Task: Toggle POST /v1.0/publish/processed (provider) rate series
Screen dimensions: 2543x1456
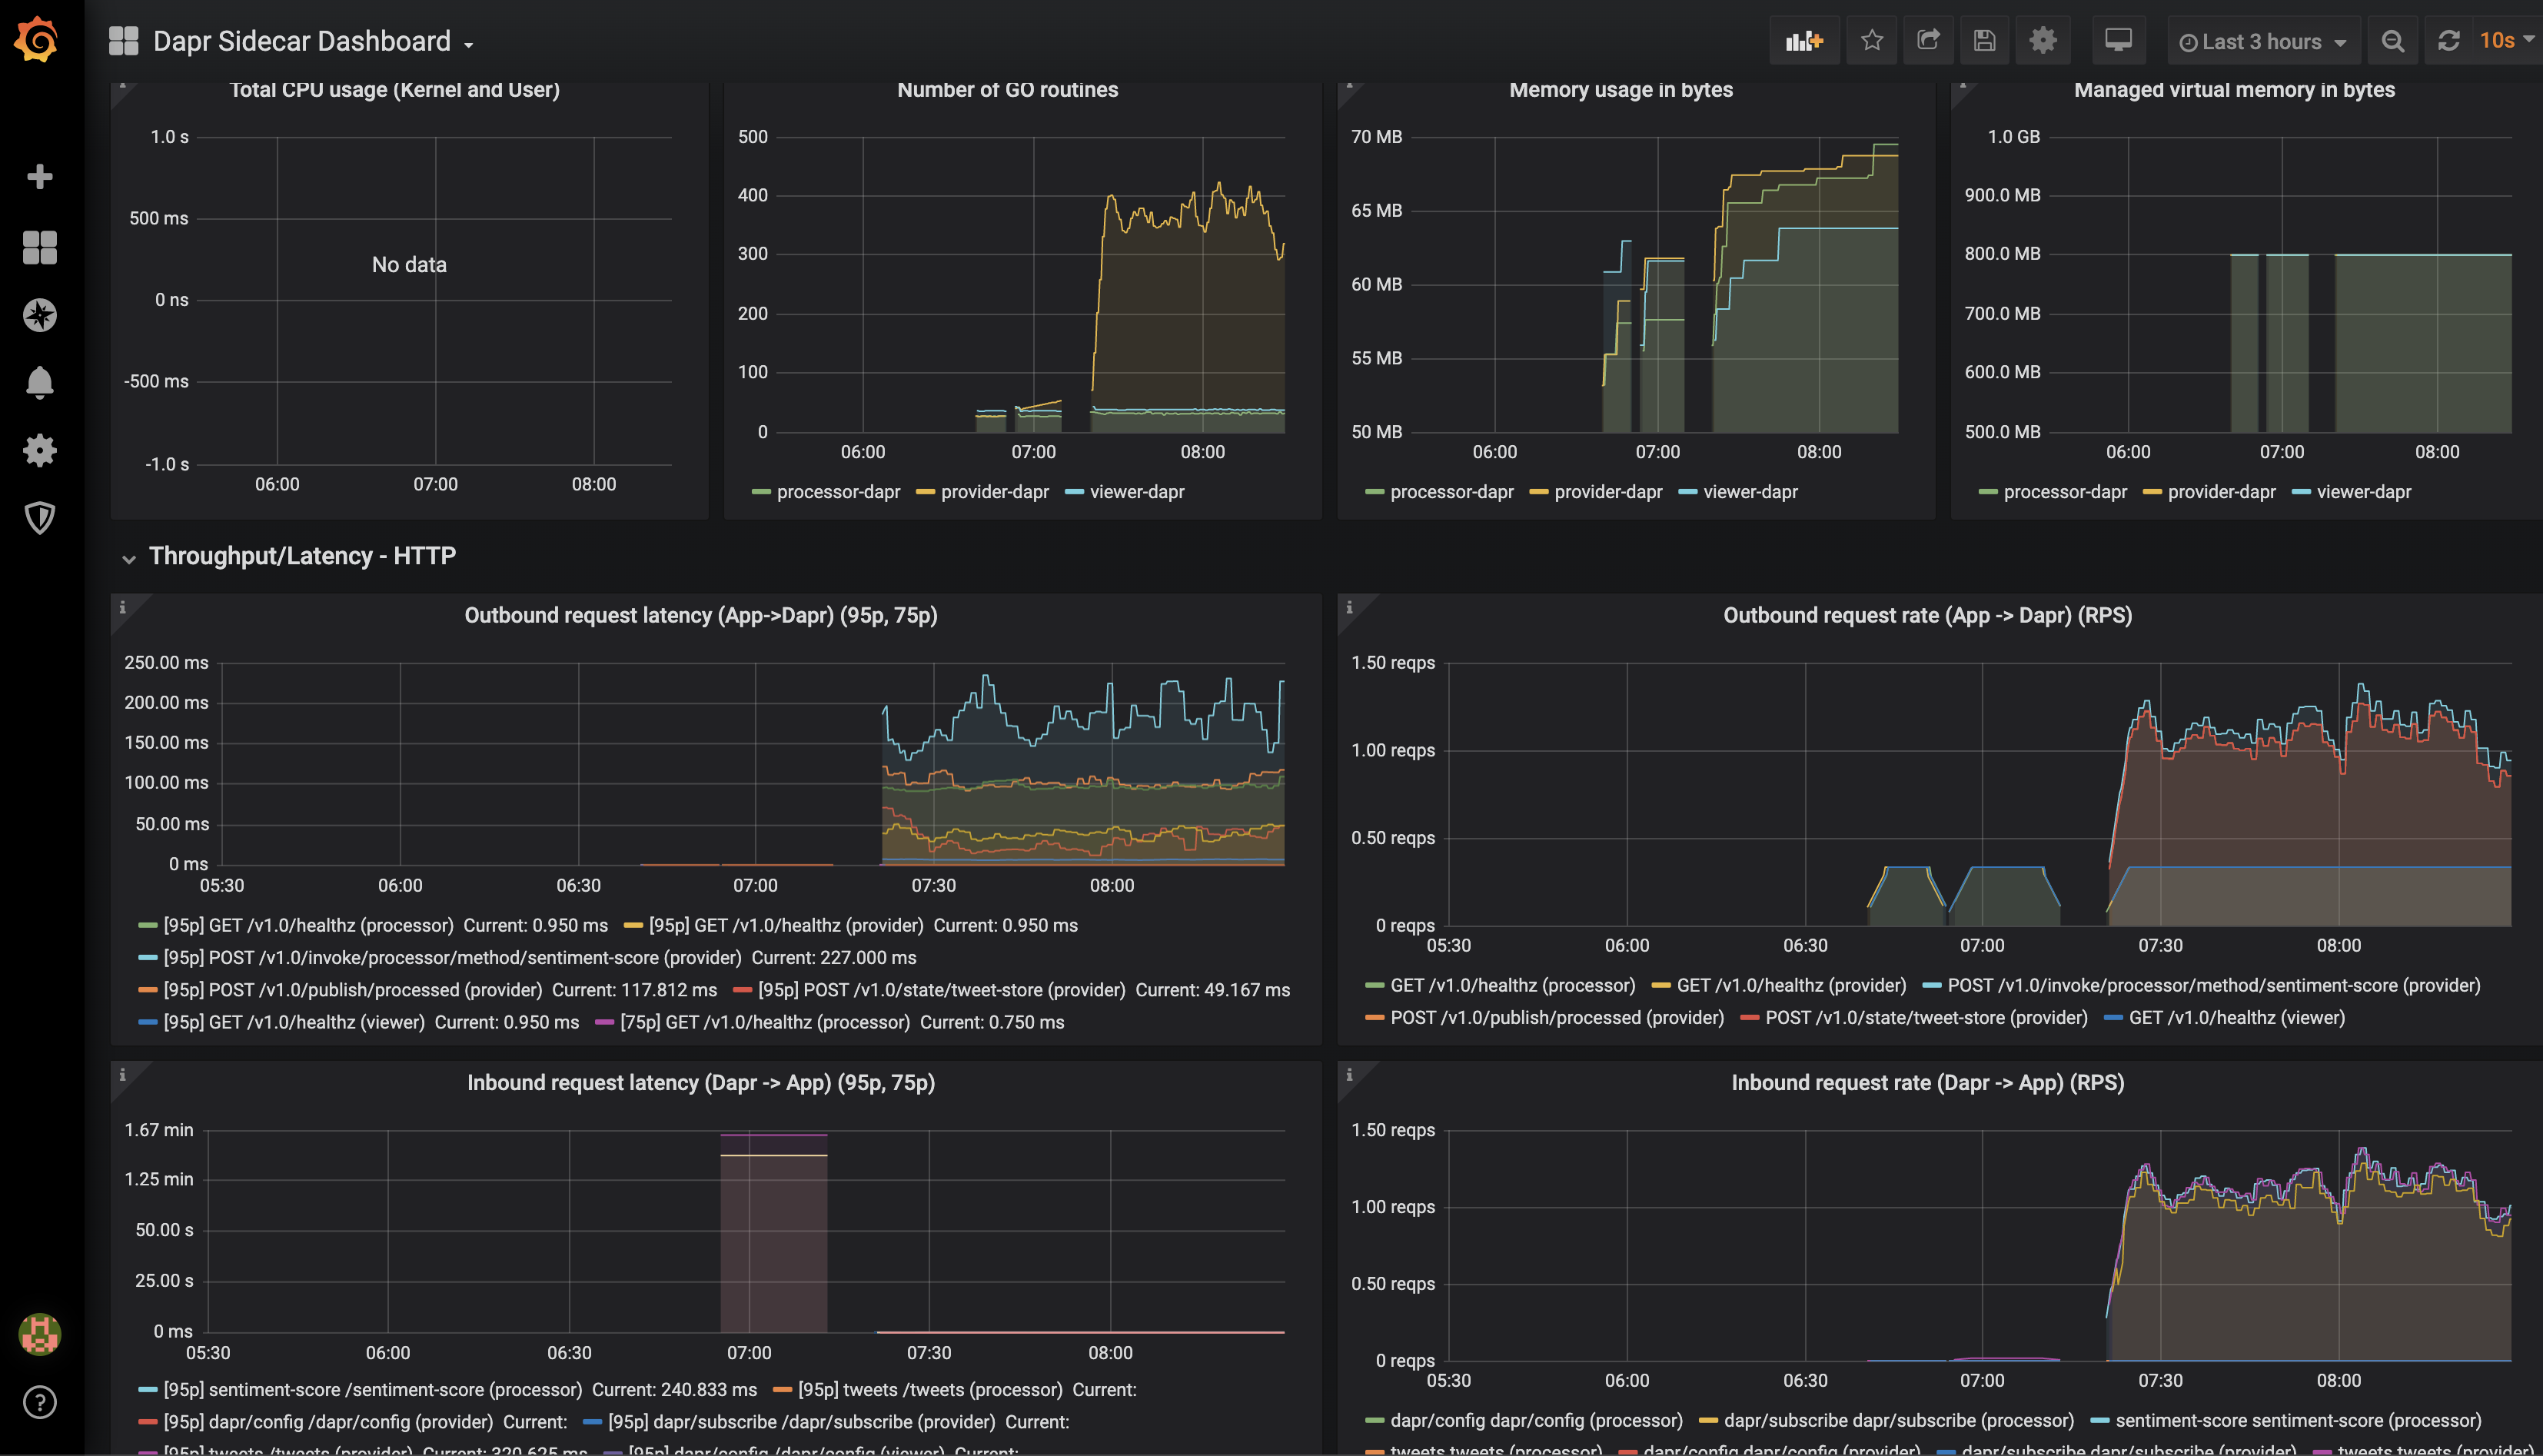Action: pos(1556,1018)
